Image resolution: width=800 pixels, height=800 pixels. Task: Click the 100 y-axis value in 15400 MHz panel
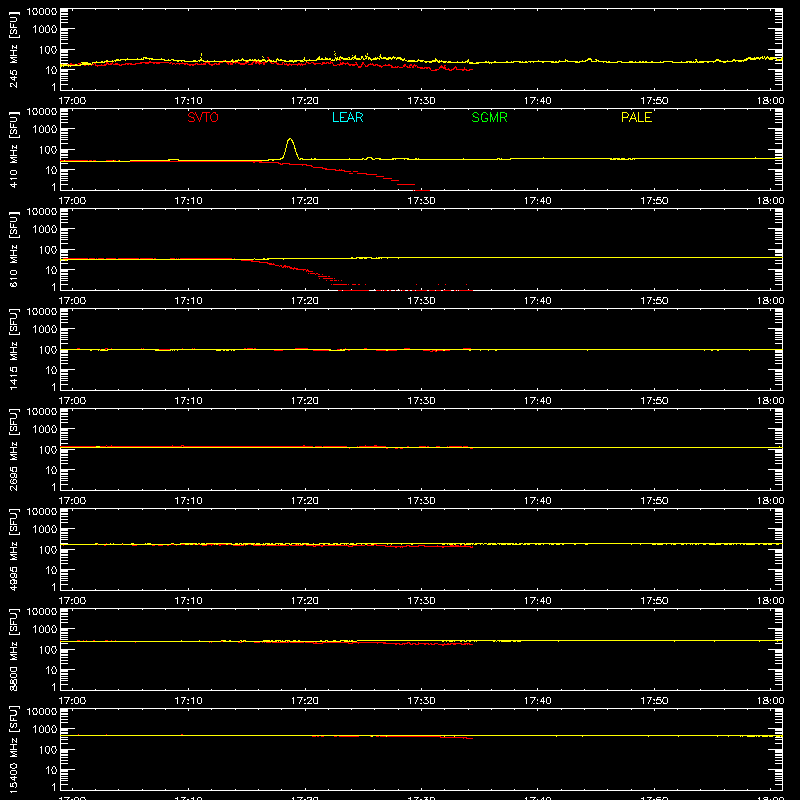[48, 750]
